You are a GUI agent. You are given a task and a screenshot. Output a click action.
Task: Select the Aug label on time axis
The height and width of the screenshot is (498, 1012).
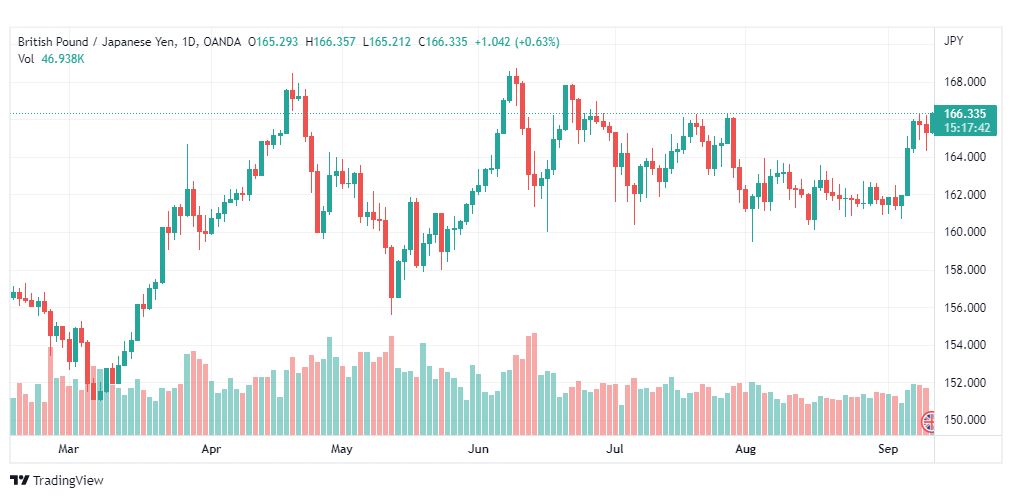(746, 449)
